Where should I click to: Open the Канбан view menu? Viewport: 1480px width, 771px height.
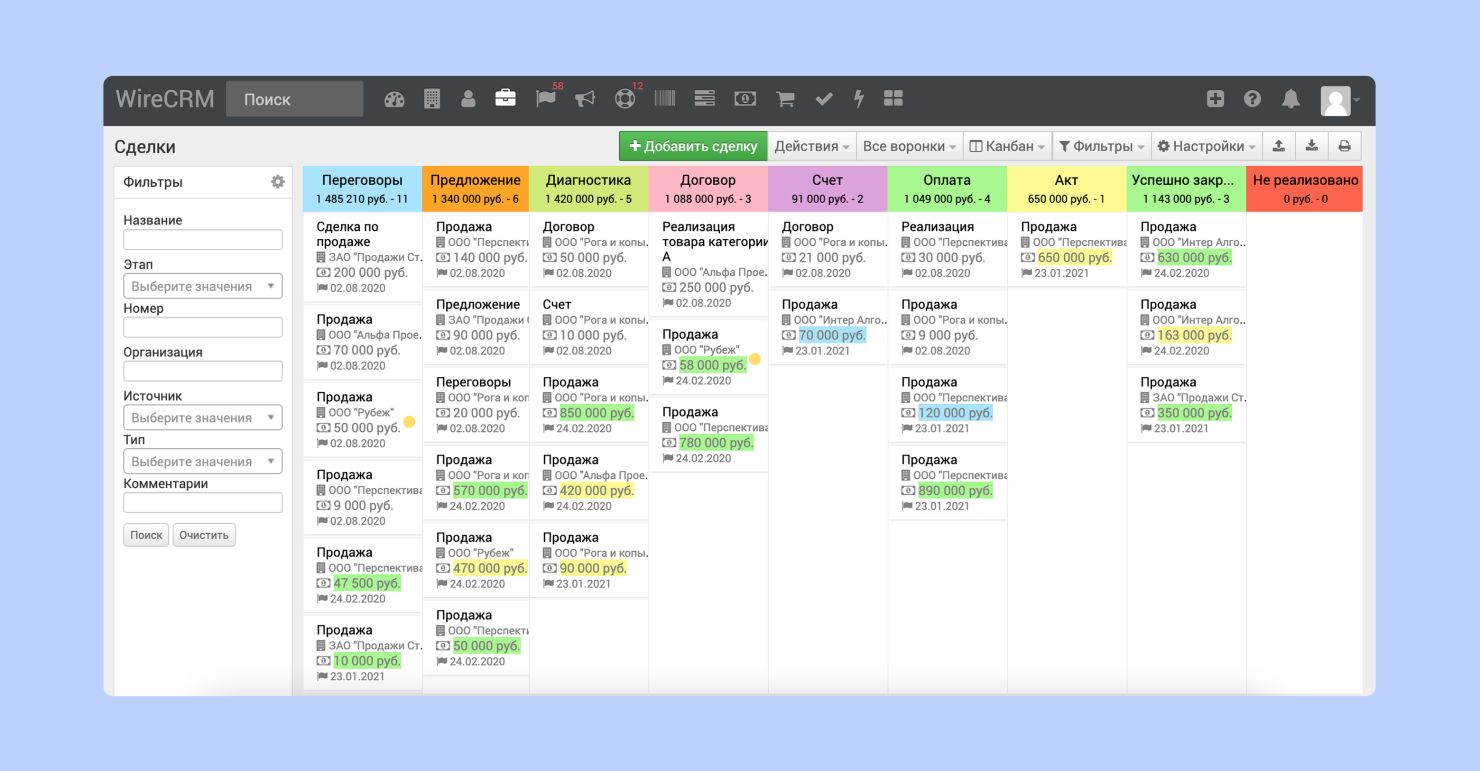[x=1008, y=146]
